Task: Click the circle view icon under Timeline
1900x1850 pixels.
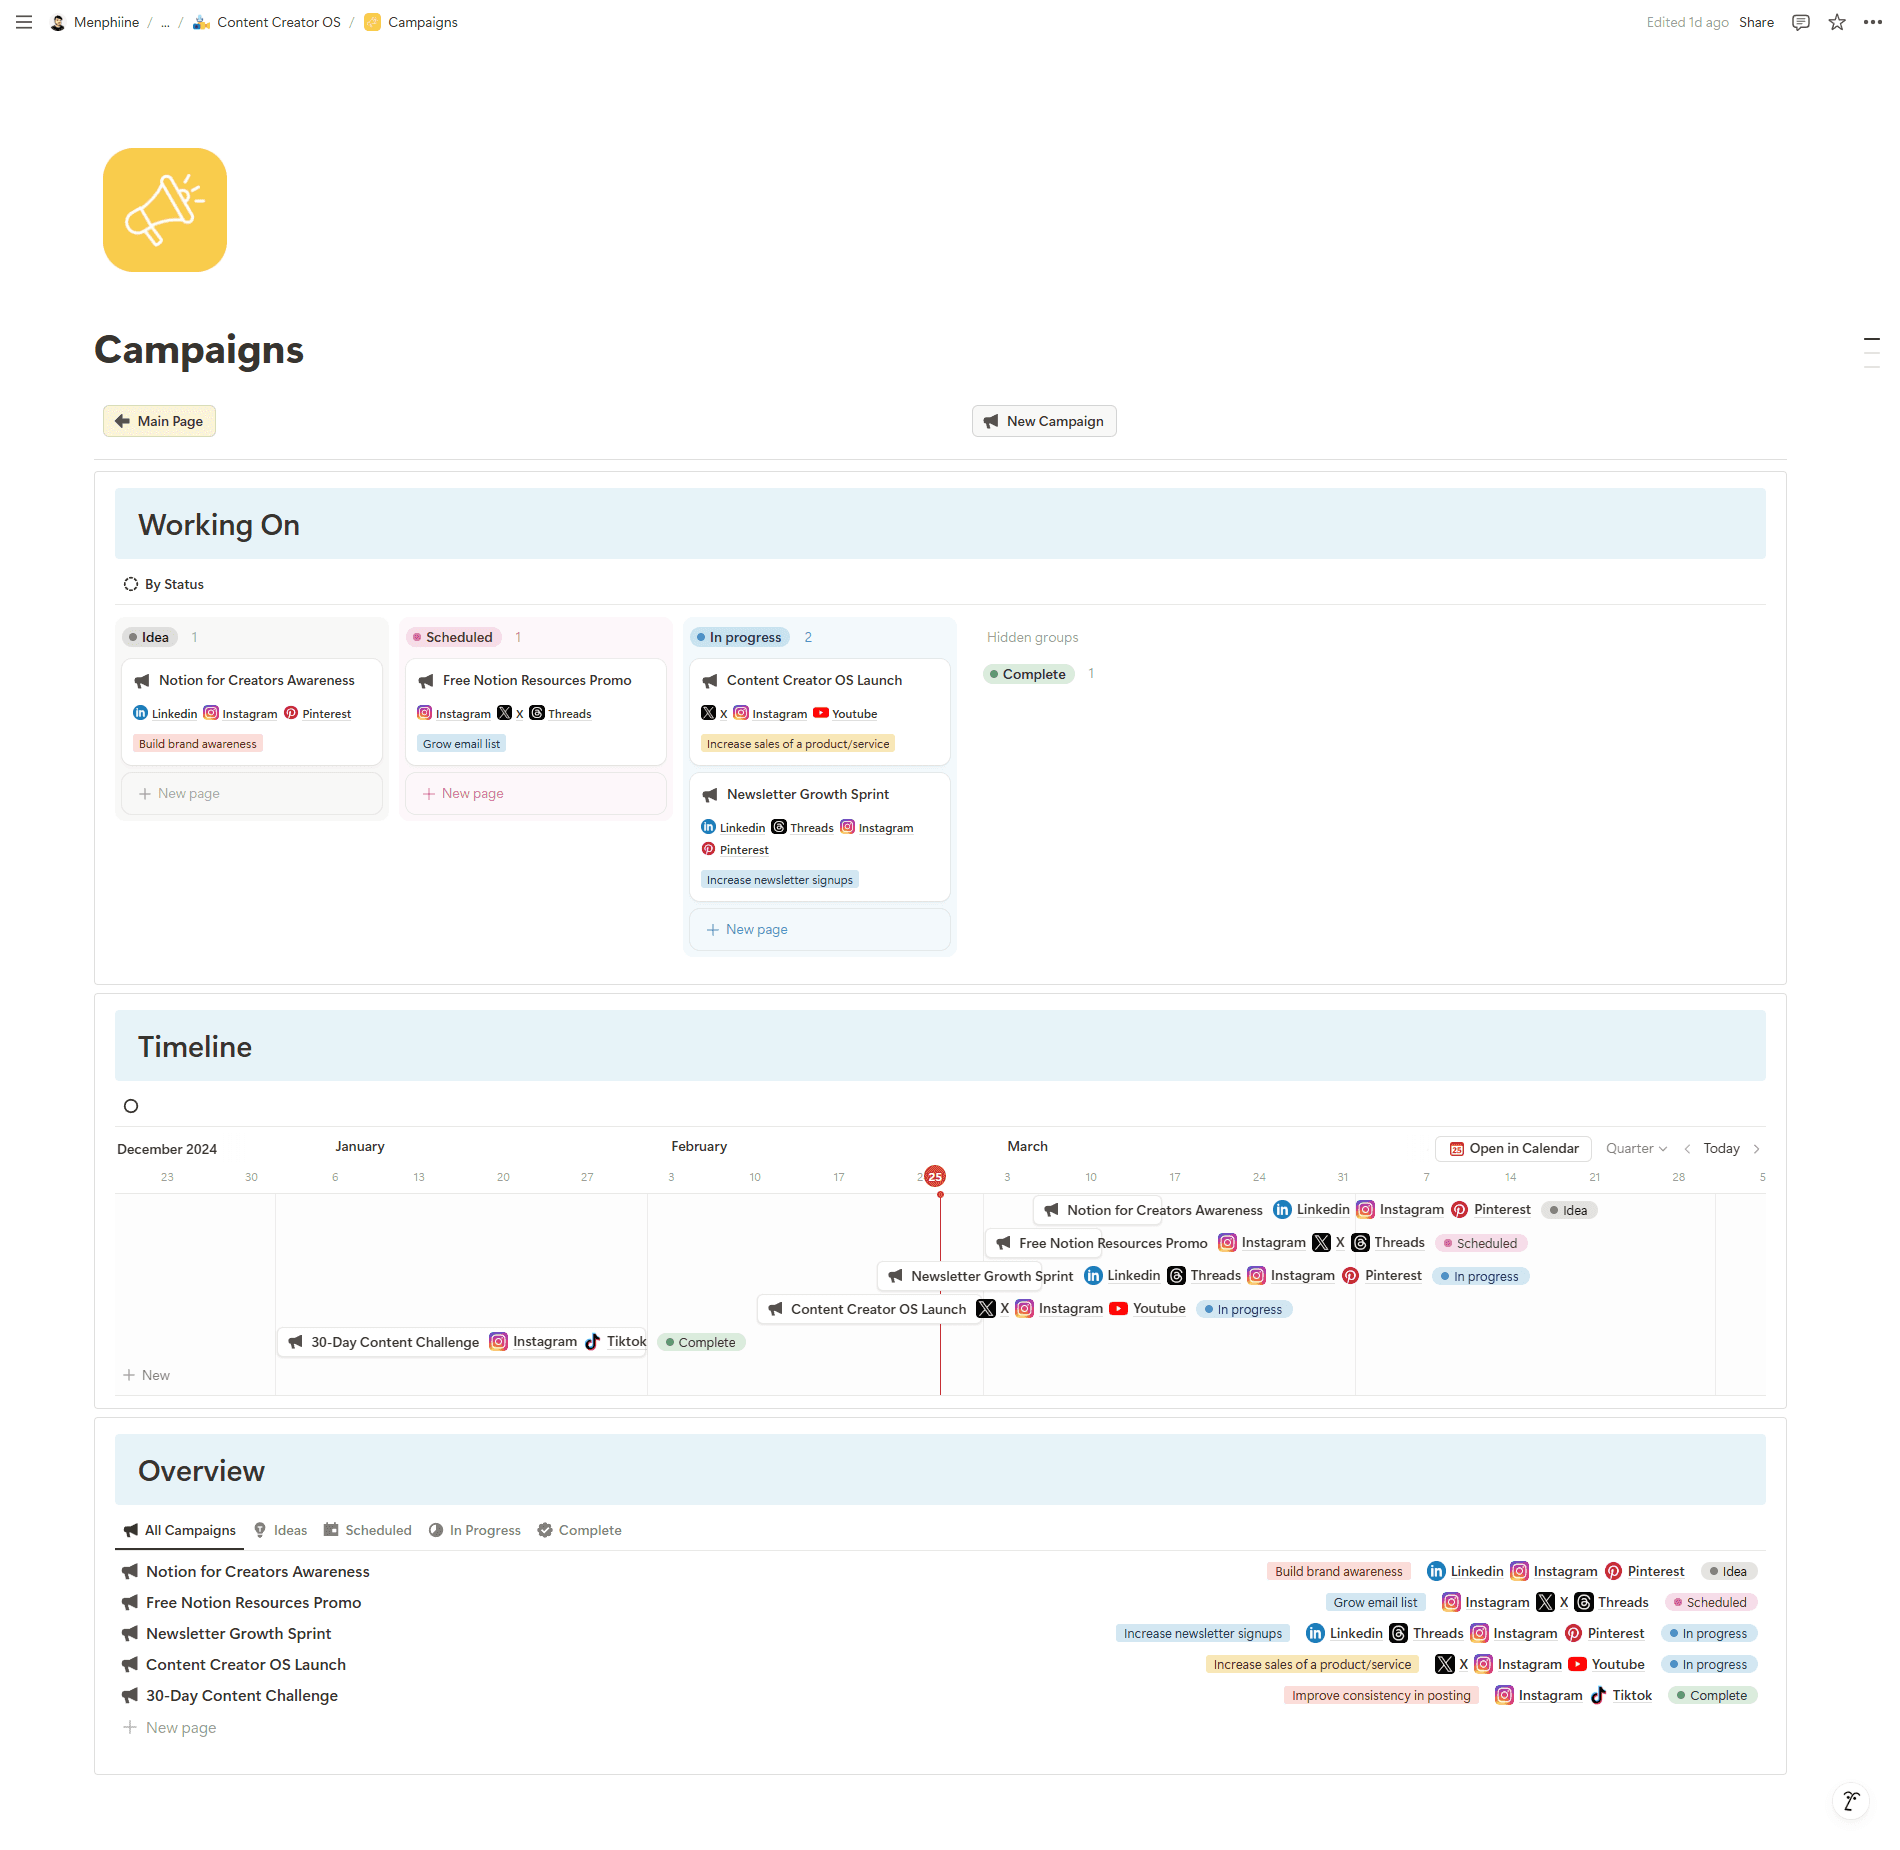Action: point(131,1106)
